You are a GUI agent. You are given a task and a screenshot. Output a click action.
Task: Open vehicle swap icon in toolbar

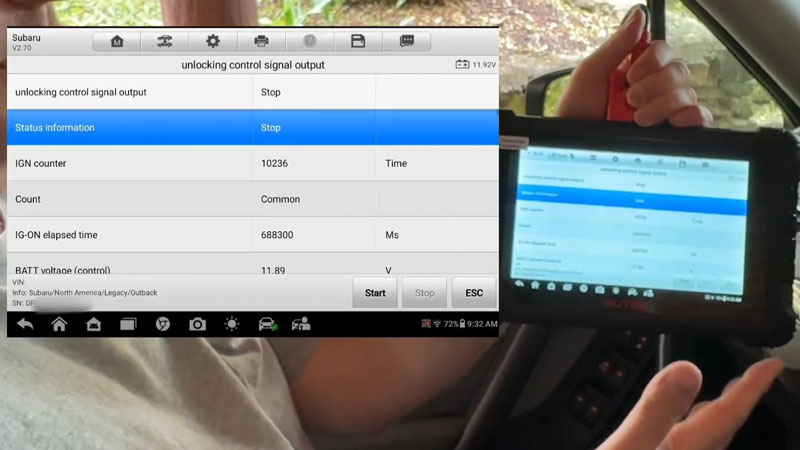[165, 41]
